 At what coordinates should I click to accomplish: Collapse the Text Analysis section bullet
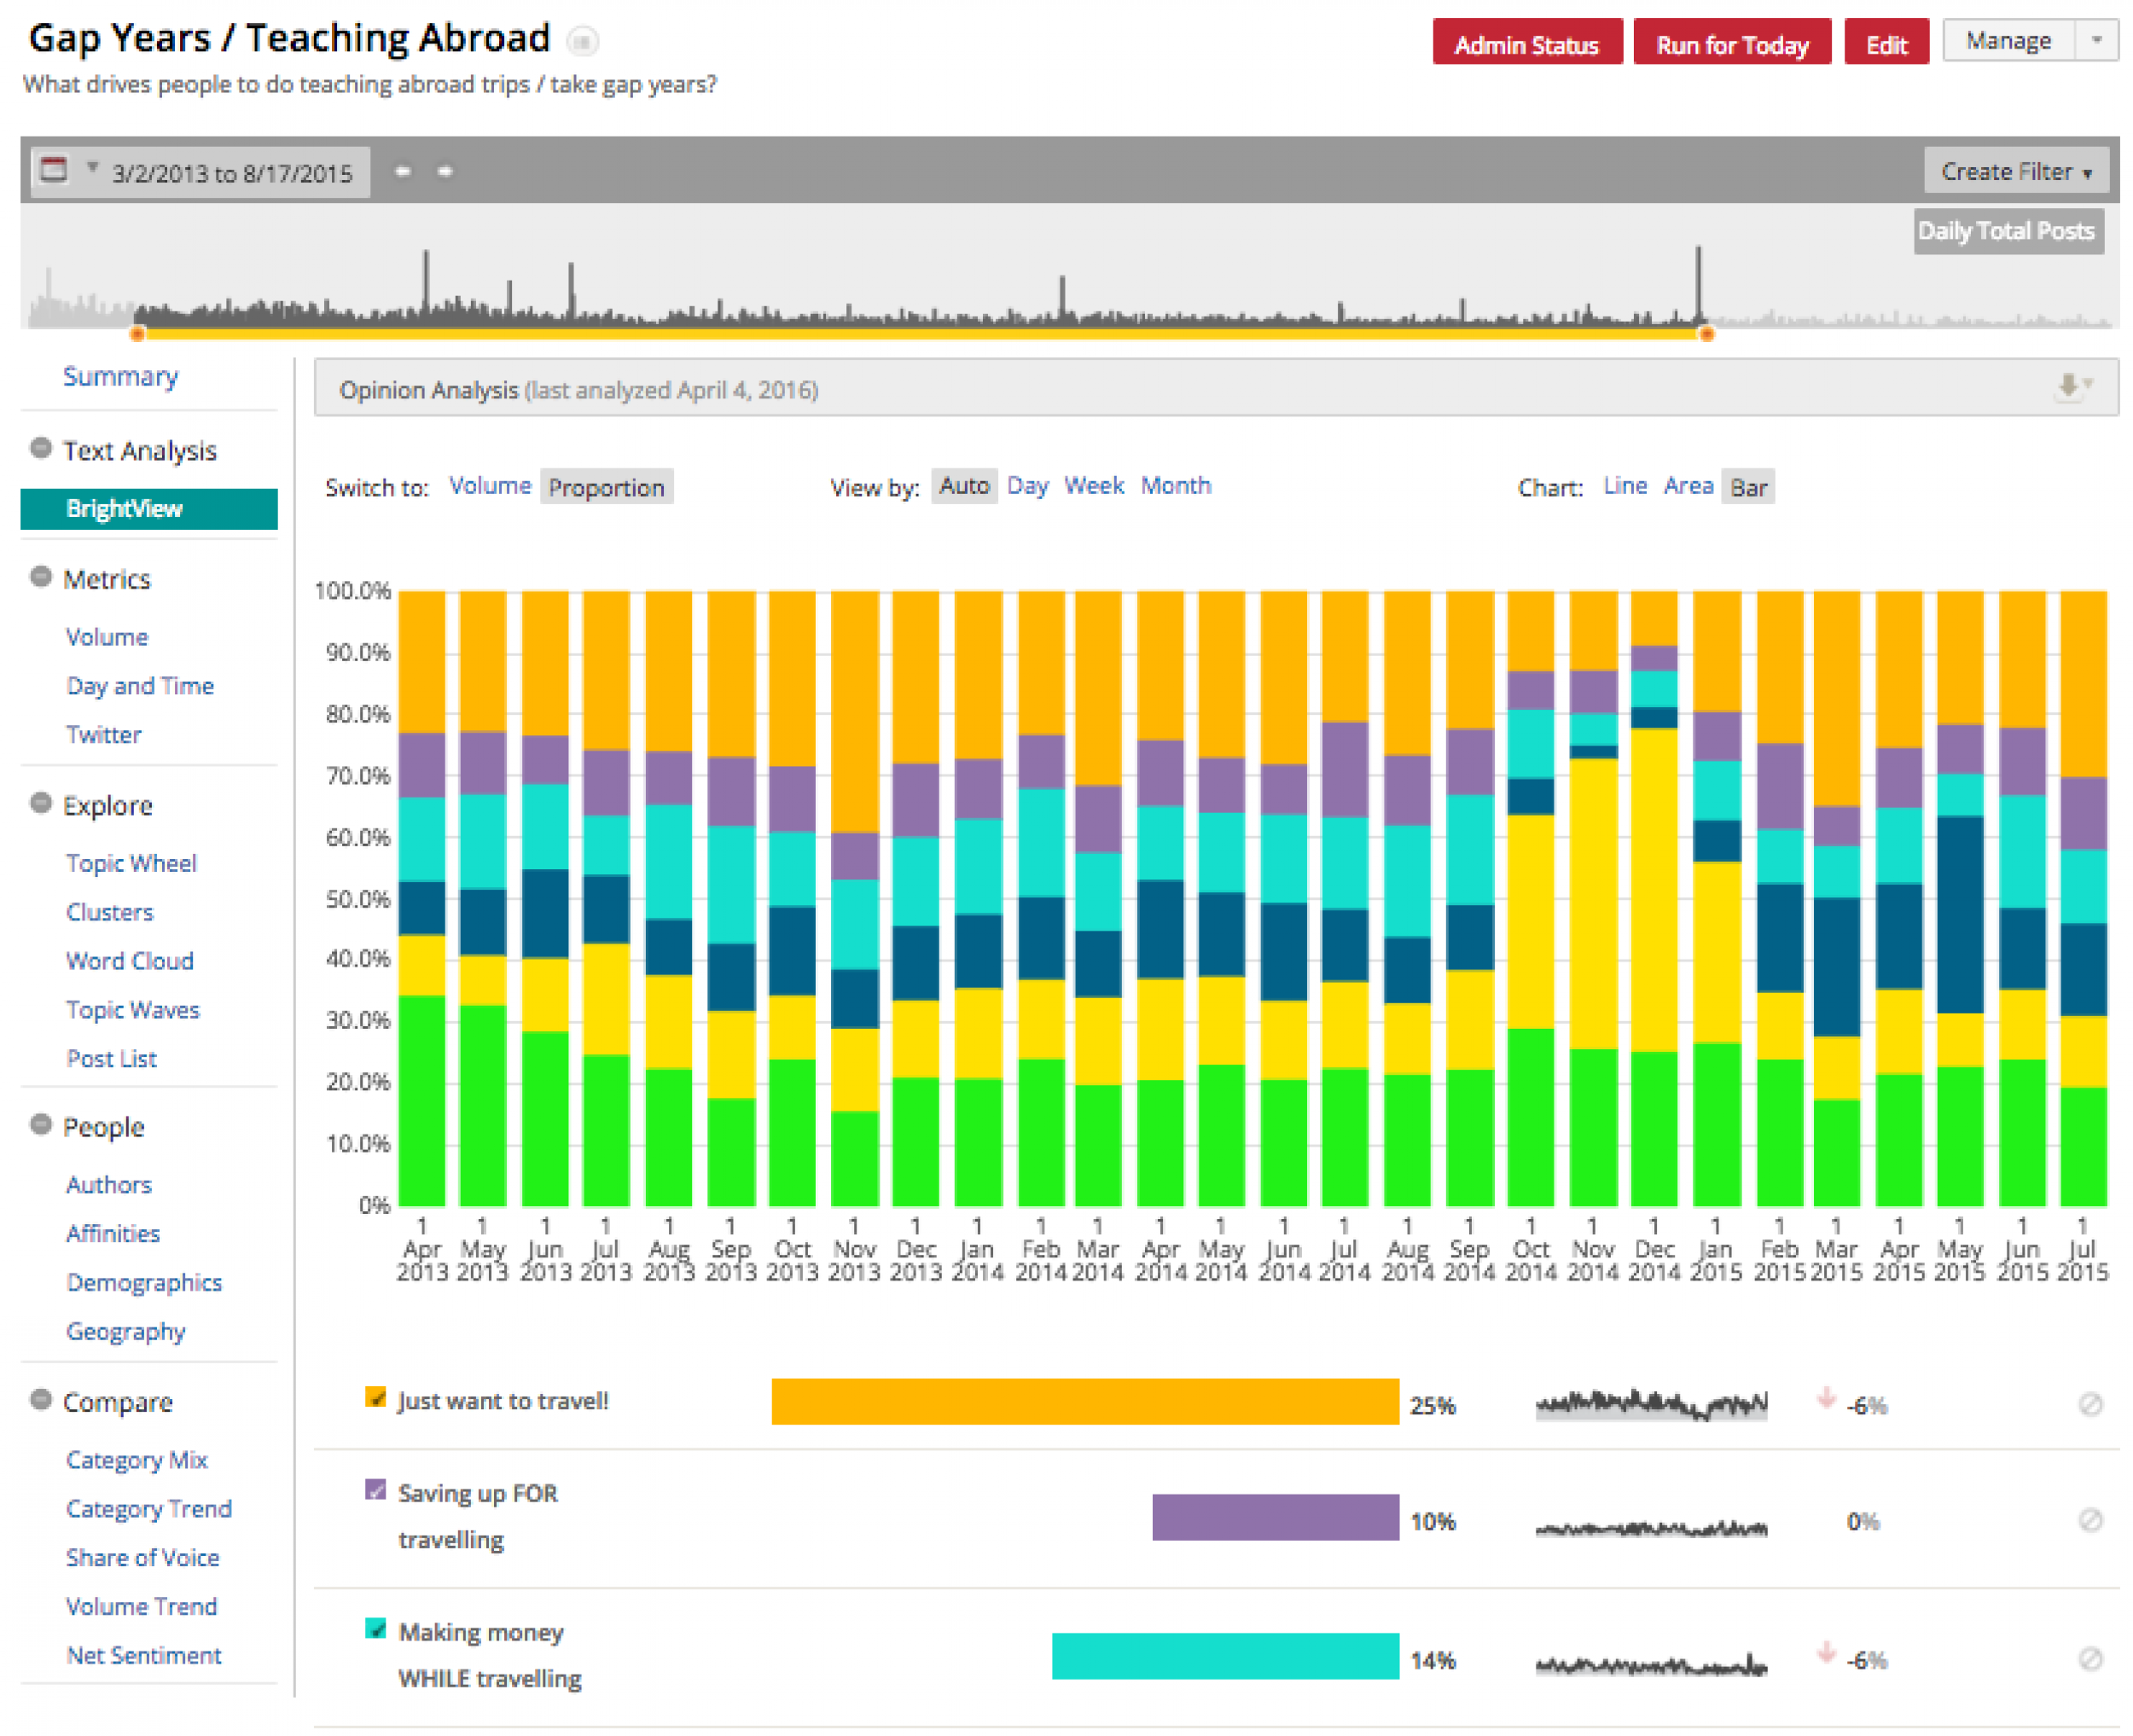click(41, 447)
